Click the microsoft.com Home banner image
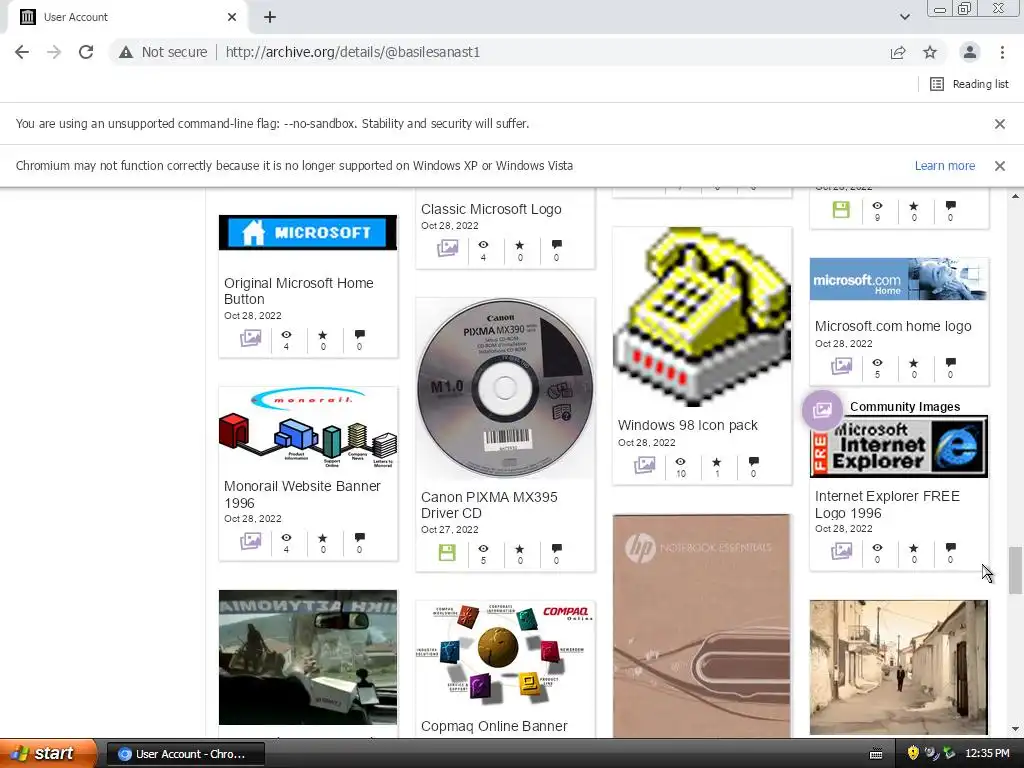Viewport: 1024px width, 768px height. 899,279
